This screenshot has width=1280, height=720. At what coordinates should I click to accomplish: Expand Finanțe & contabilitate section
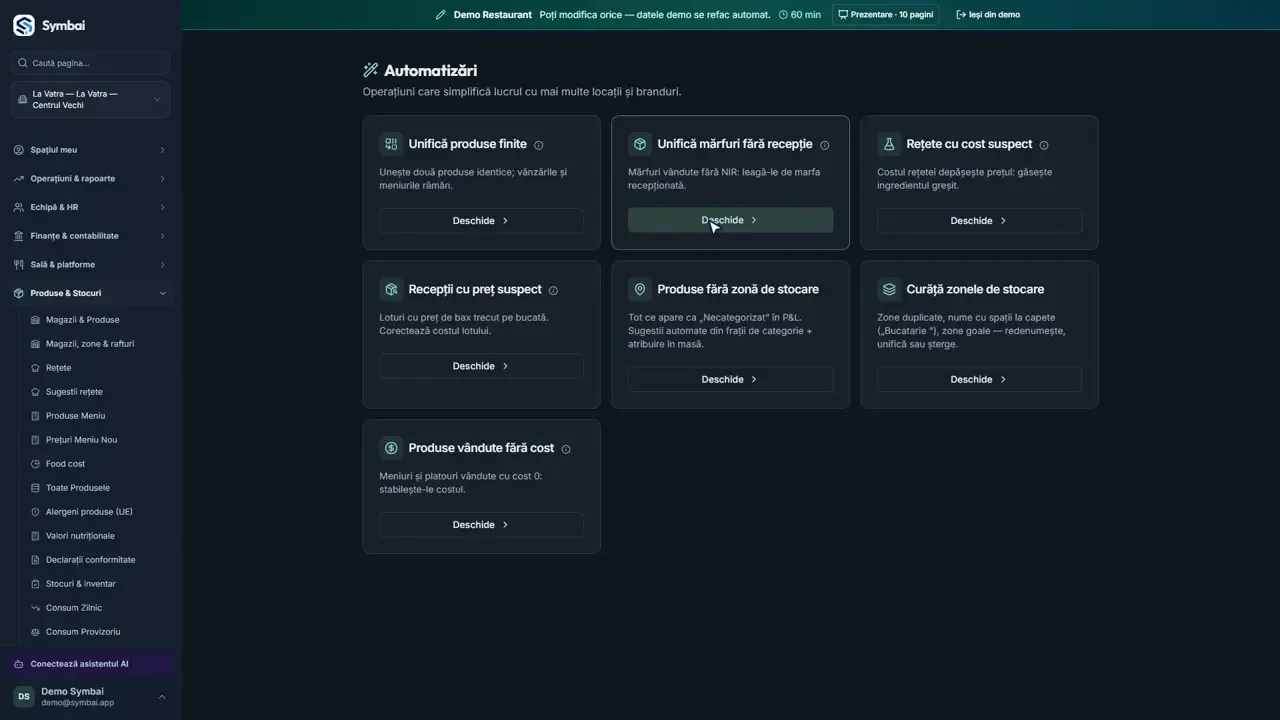click(x=90, y=236)
